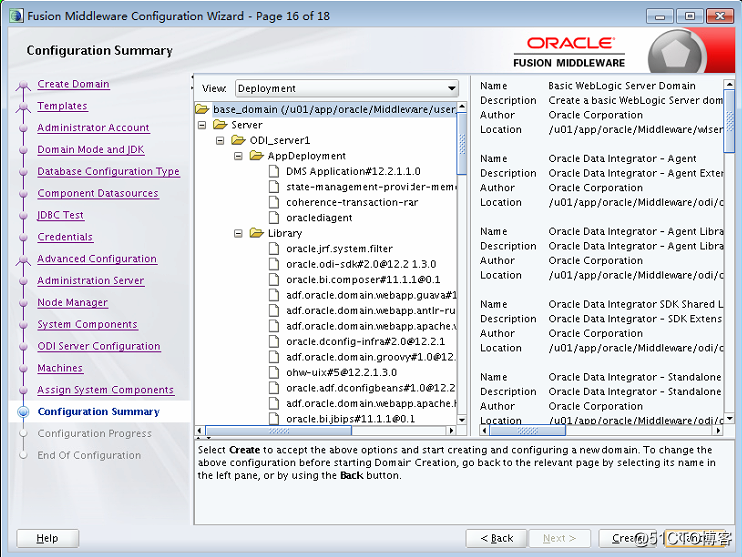Click the oracle.adf.dconfigbeans file icon
The height and width of the screenshot is (557, 742).
pos(274,388)
